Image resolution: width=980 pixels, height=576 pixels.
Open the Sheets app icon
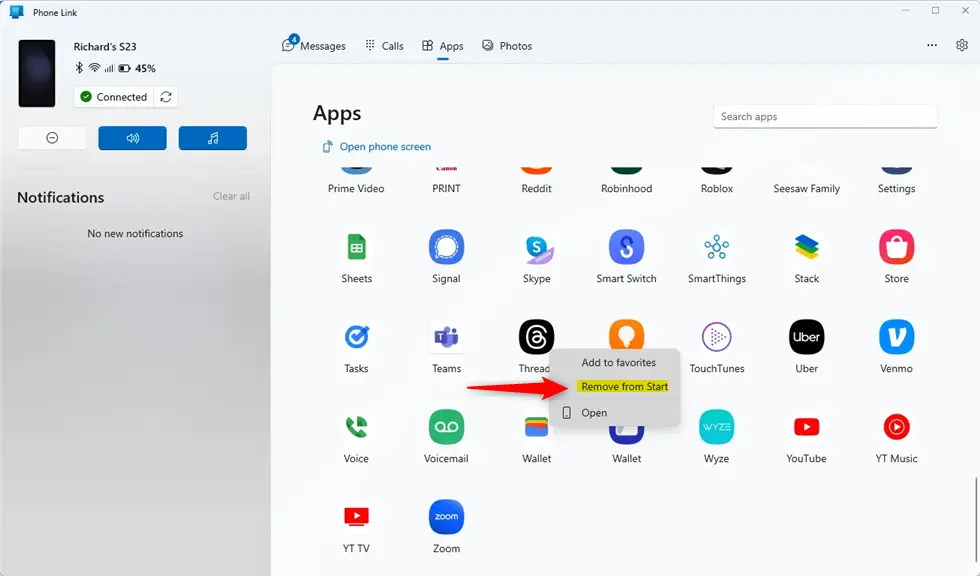(x=356, y=247)
